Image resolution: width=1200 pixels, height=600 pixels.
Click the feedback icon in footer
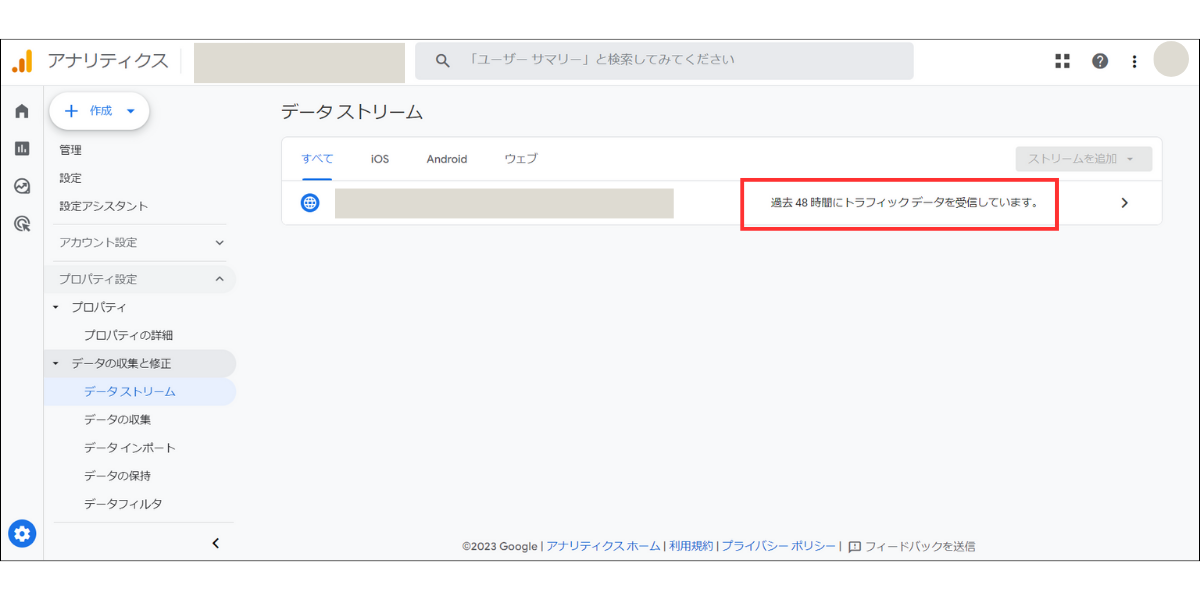coord(854,547)
